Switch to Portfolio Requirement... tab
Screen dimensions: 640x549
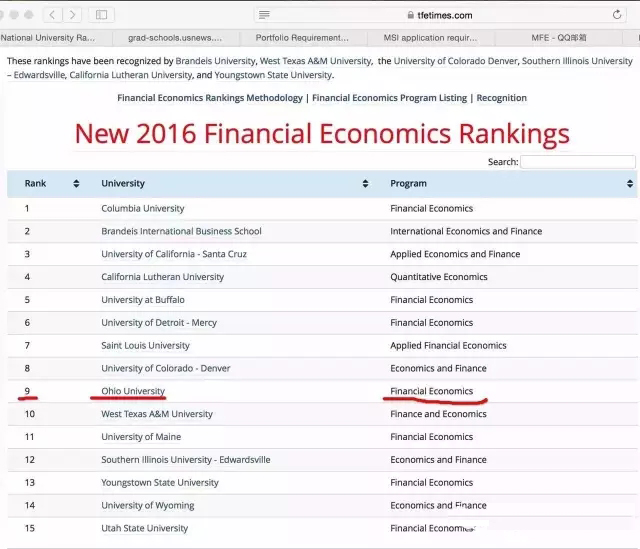tap(302, 38)
